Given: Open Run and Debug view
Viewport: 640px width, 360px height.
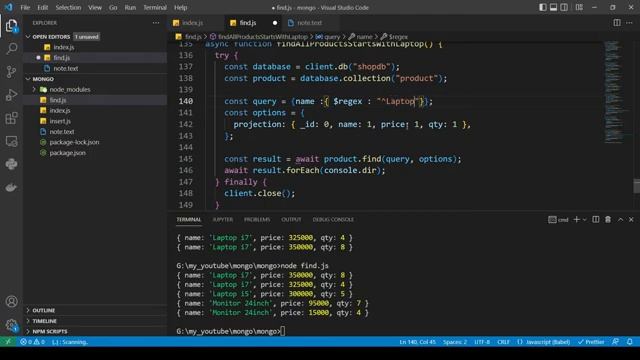Looking at the screenshot, I should click(11, 95).
